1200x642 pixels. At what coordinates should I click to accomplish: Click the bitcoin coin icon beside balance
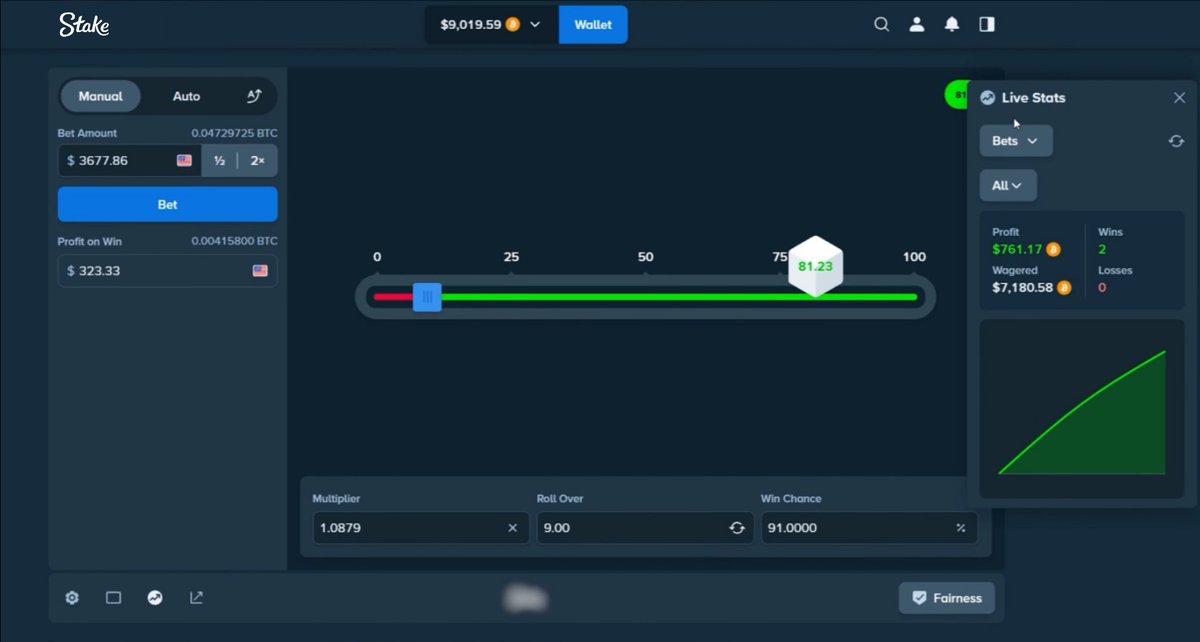coord(513,24)
